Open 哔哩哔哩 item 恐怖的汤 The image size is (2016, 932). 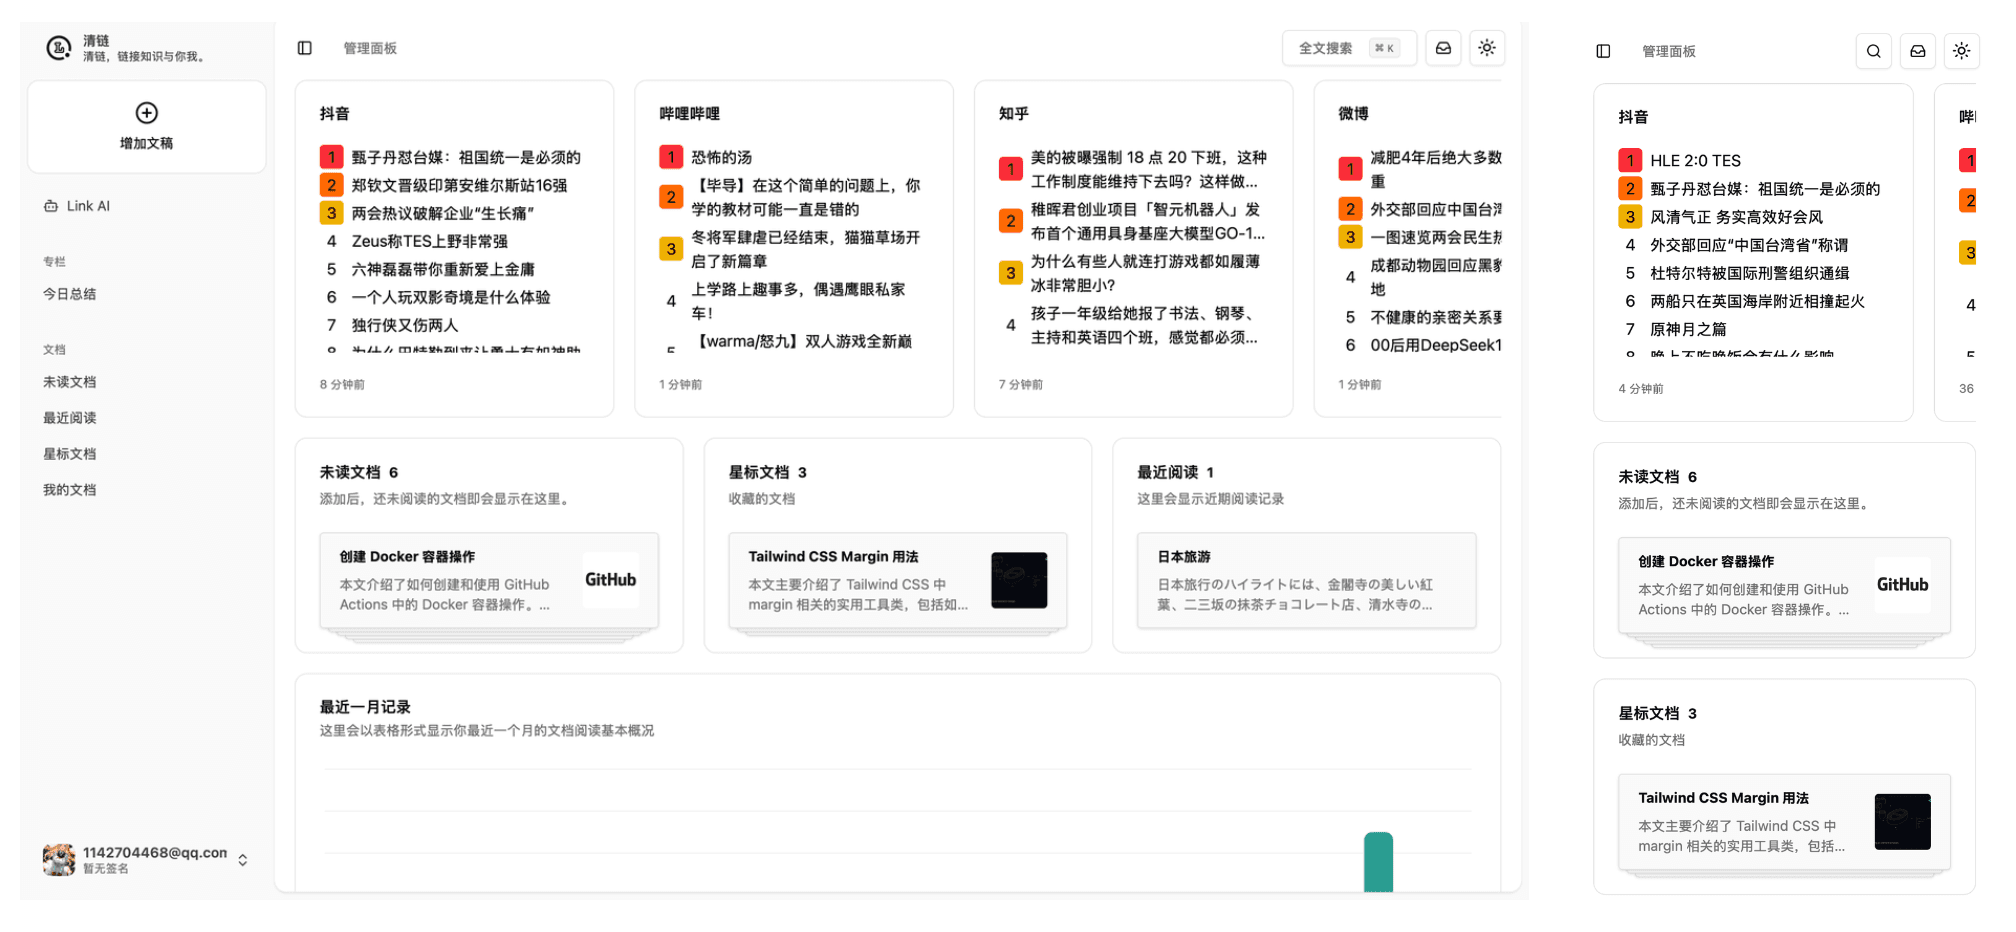[721, 157]
